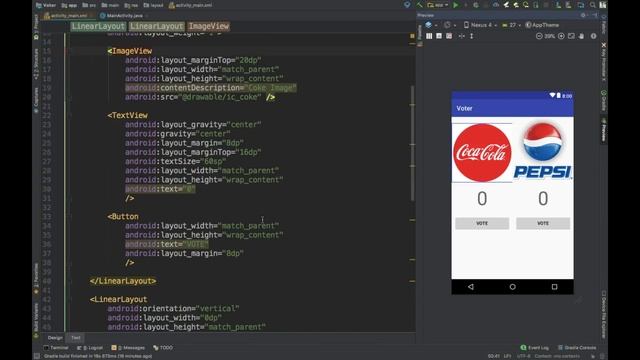The width and height of the screenshot is (640, 360).
Task: Click src folder in navigation bar
Action: [89, 5]
